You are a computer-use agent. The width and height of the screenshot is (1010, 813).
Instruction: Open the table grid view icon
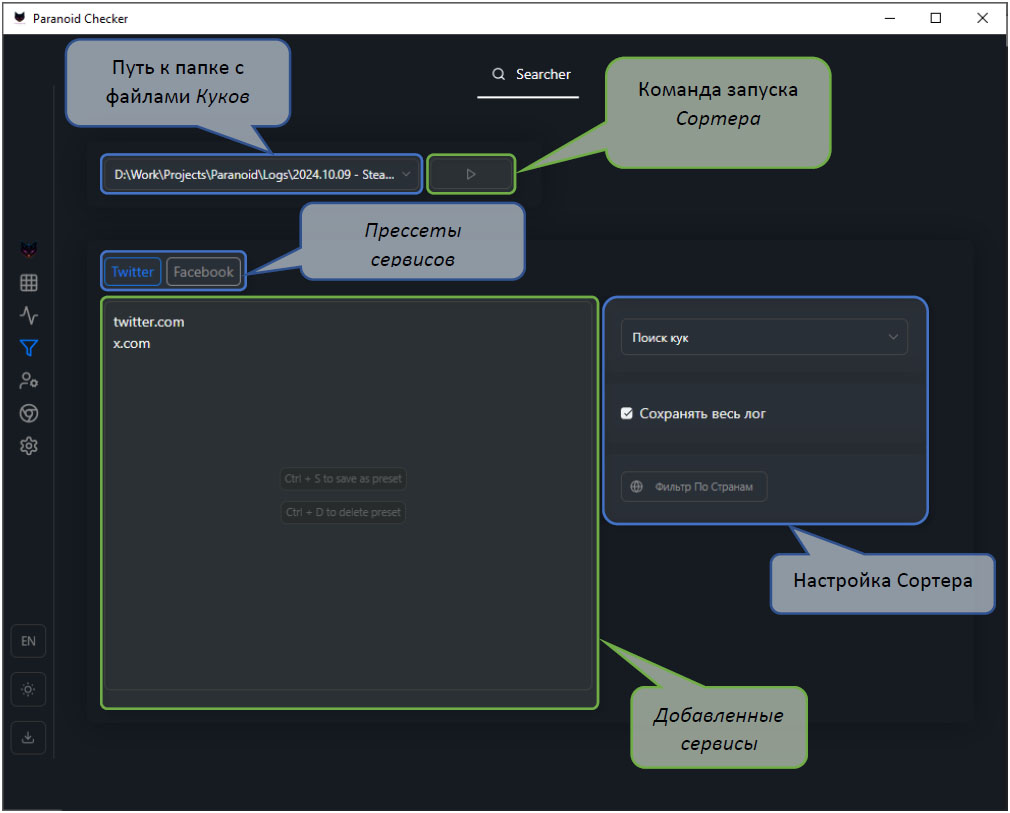29,283
